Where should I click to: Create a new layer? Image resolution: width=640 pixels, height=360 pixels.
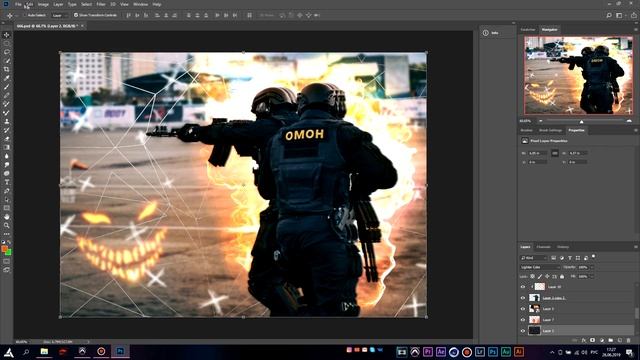click(620, 340)
